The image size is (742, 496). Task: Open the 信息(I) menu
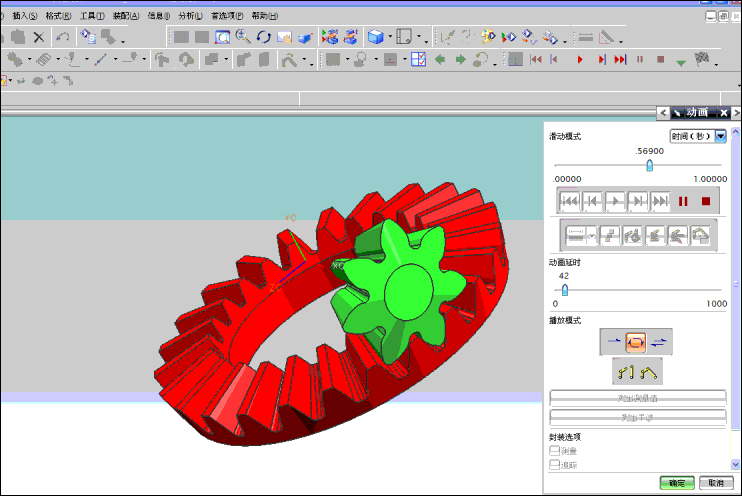point(159,16)
